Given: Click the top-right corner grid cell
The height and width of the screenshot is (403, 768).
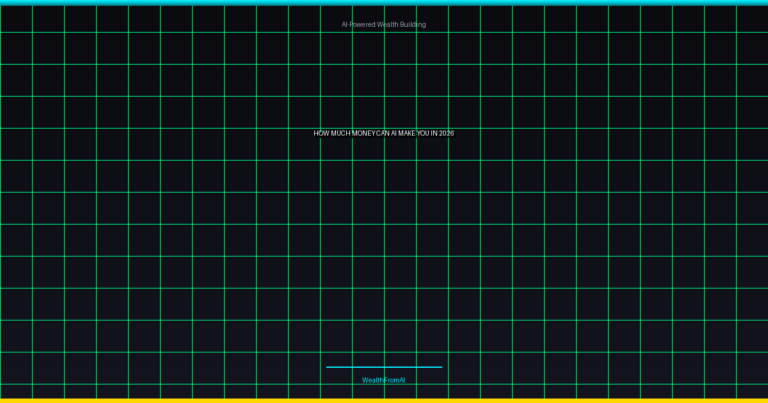Looking at the screenshot, I should [x=752, y=19].
